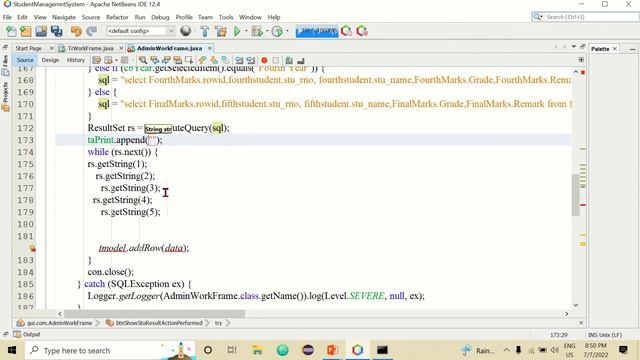Switch to the Design view button

[50, 60]
